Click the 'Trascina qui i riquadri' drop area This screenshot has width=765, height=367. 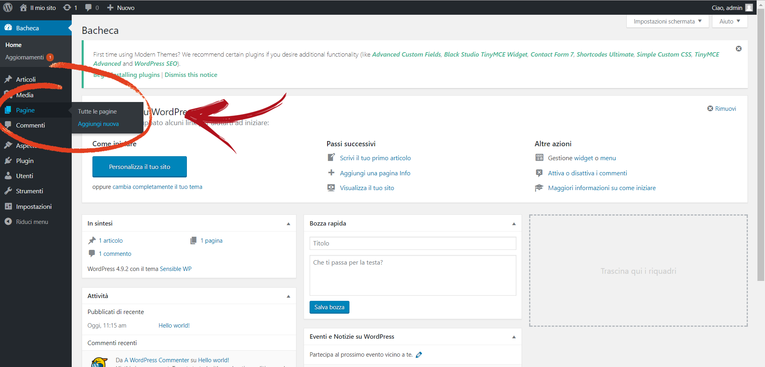[638, 271]
